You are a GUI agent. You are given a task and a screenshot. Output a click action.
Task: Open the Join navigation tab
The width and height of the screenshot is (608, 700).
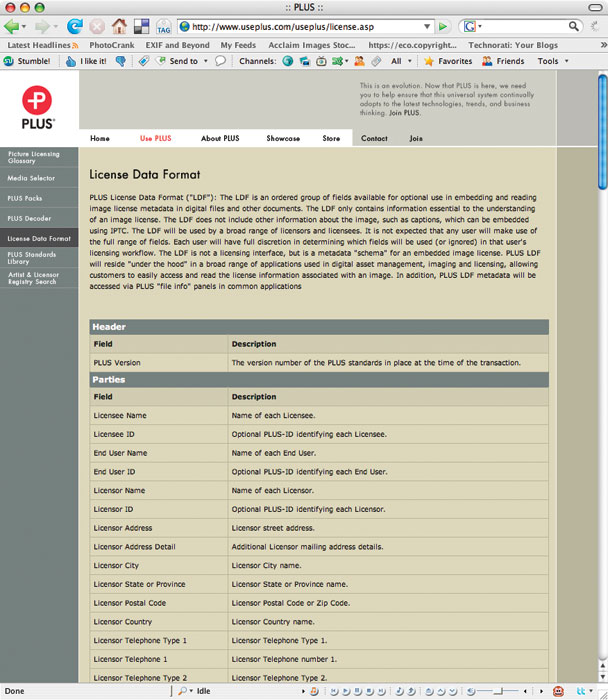(x=416, y=138)
